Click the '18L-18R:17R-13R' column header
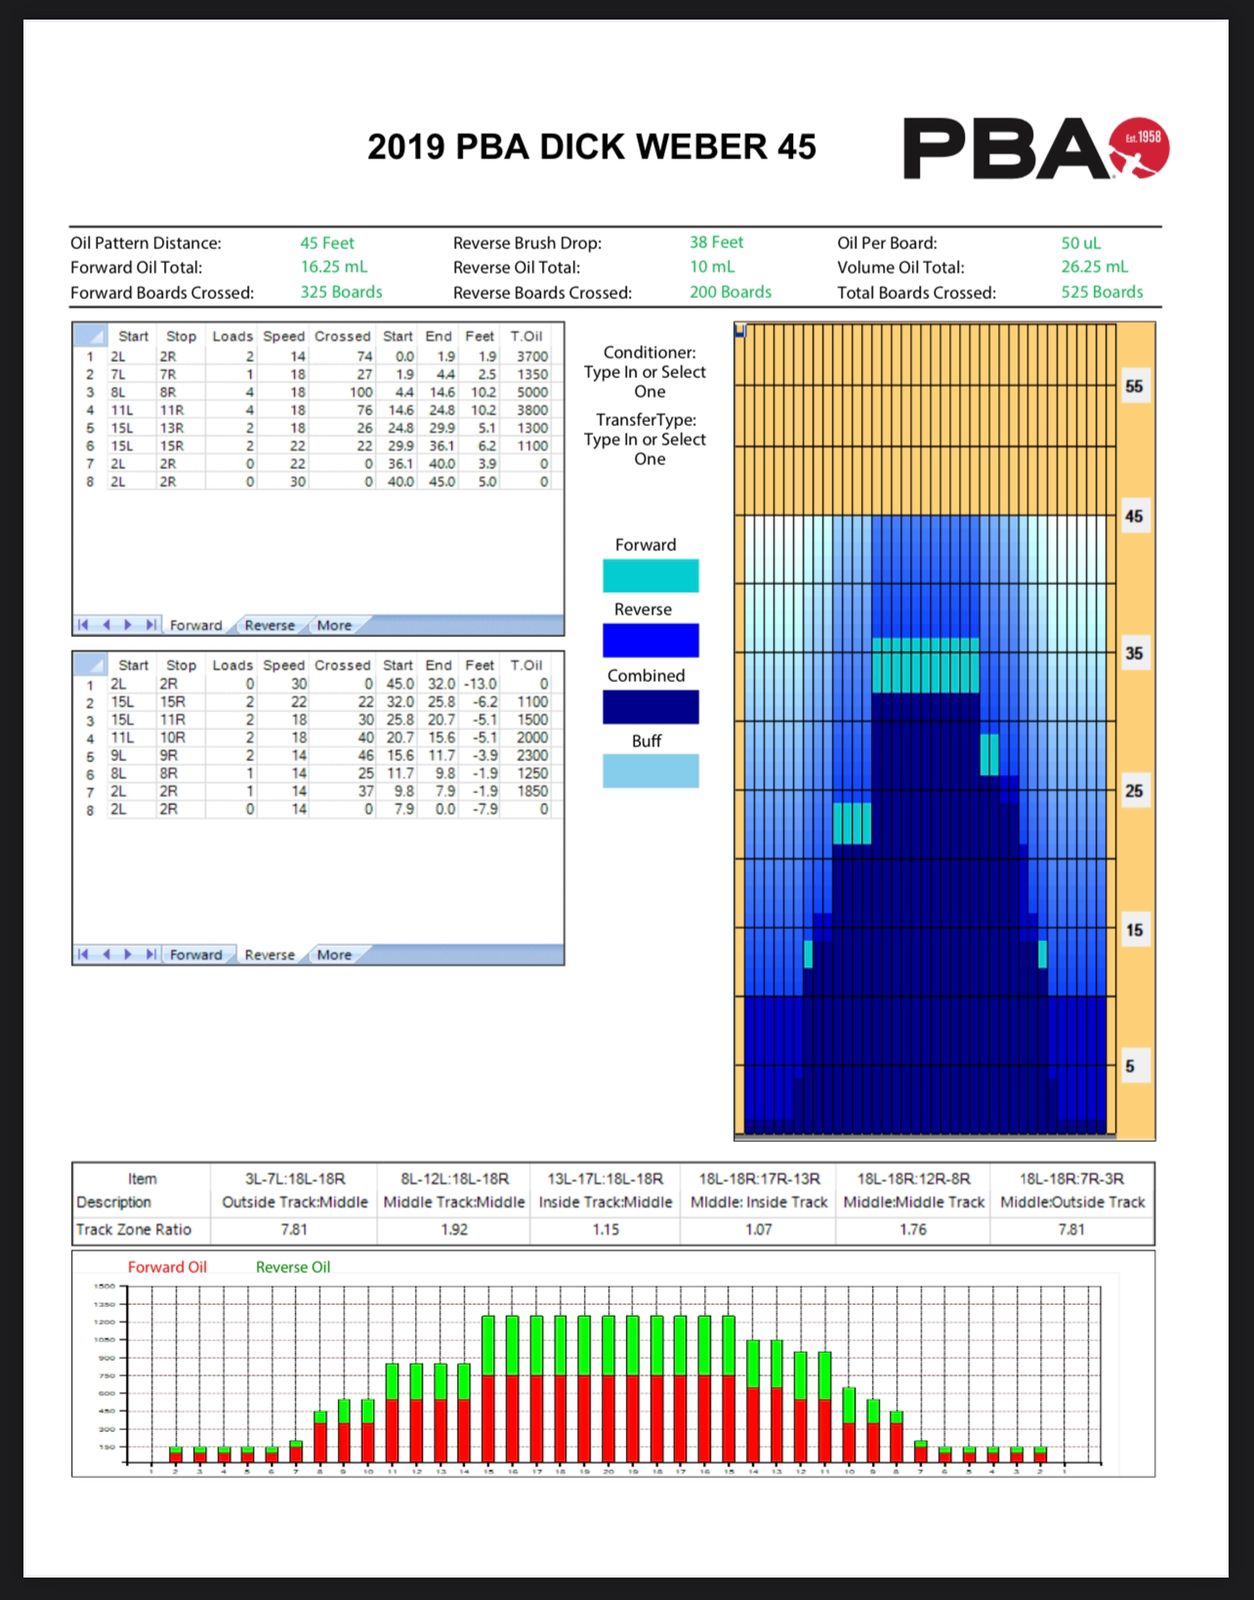 [x=759, y=1179]
